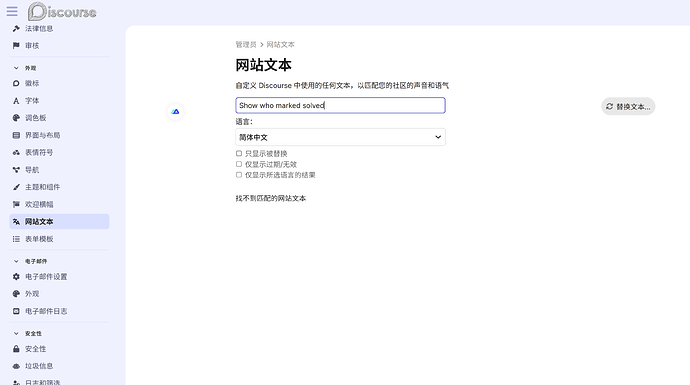
Task: Click the 找不到匹配的网站文本 message
Action: point(271,198)
